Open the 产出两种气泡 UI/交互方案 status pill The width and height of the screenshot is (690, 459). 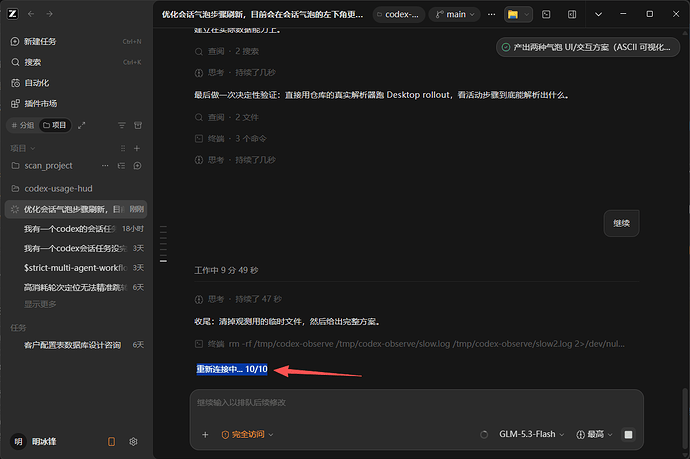(588, 47)
